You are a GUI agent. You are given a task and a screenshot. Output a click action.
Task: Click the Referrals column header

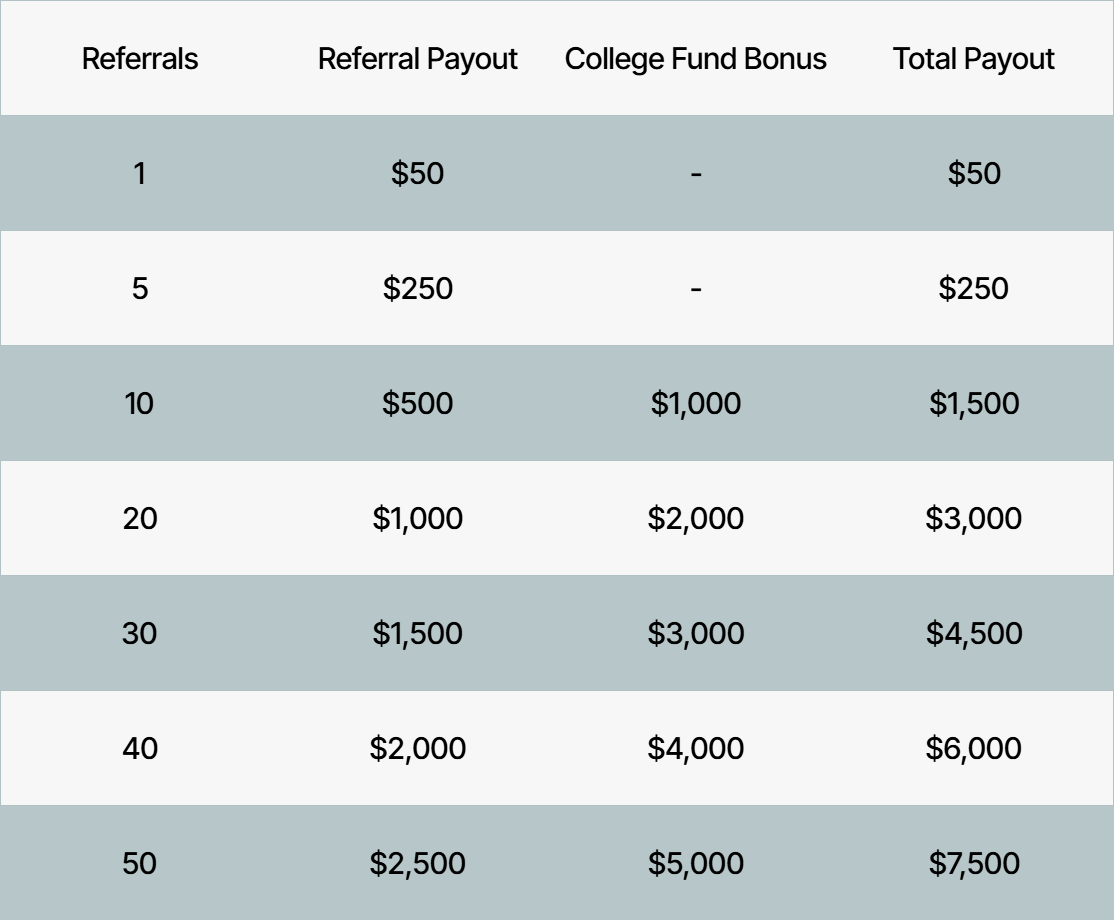coord(140,58)
